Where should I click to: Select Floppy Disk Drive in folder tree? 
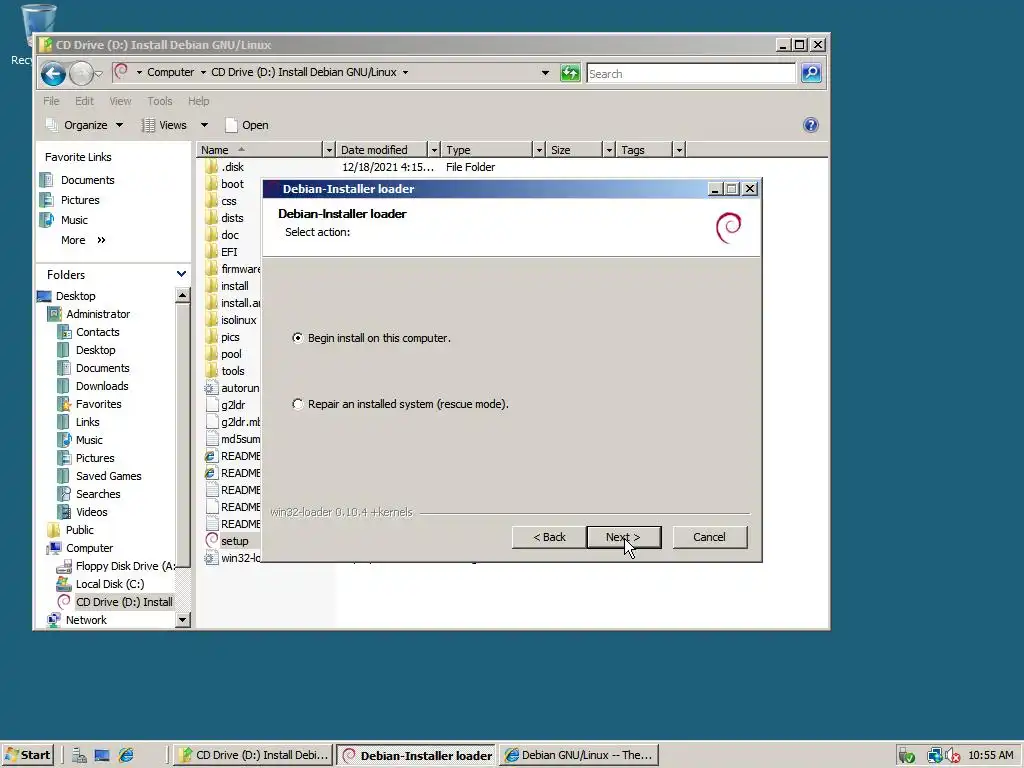[x=116, y=566]
